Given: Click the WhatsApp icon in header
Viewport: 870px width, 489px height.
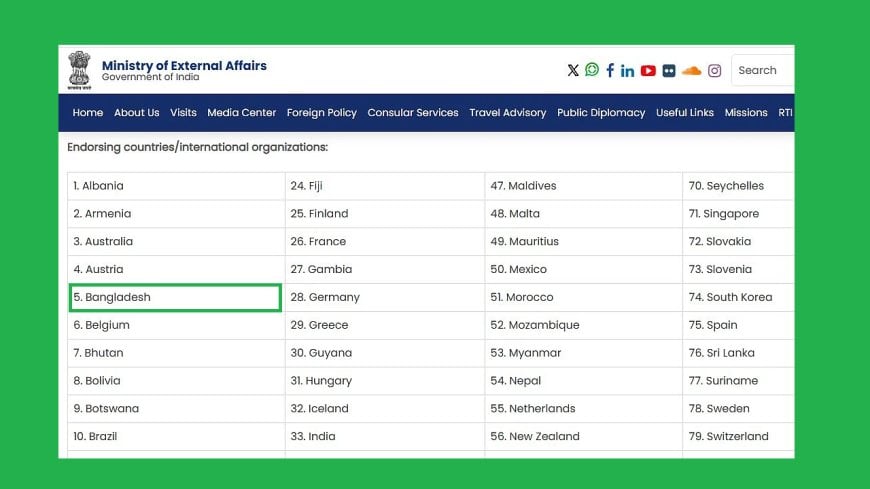Looking at the screenshot, I should pyautogui.click(x=592, y=70).
